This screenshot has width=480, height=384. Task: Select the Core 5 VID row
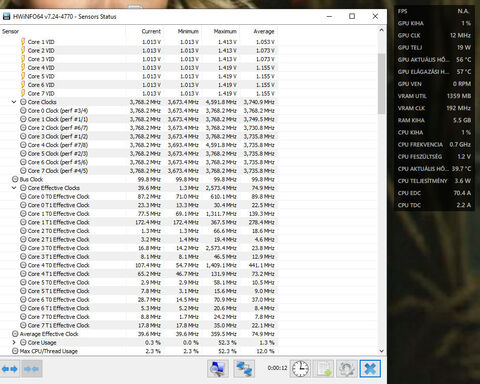click(139, 76)
